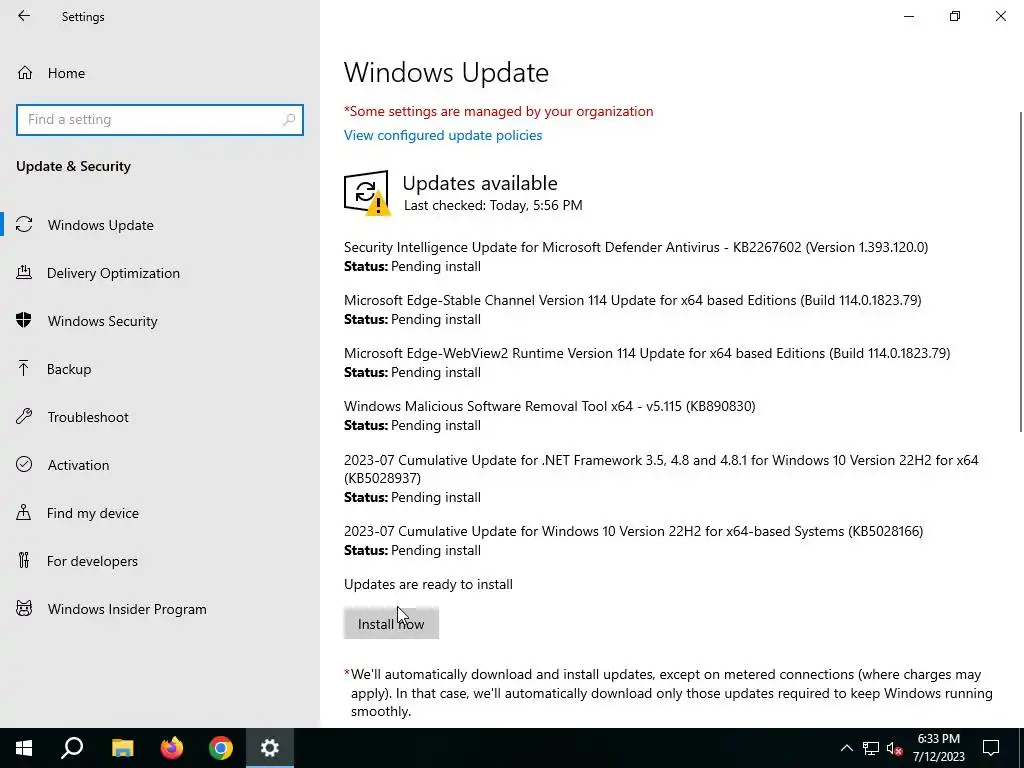
Task: Click the Install now button
Action: 391,624
